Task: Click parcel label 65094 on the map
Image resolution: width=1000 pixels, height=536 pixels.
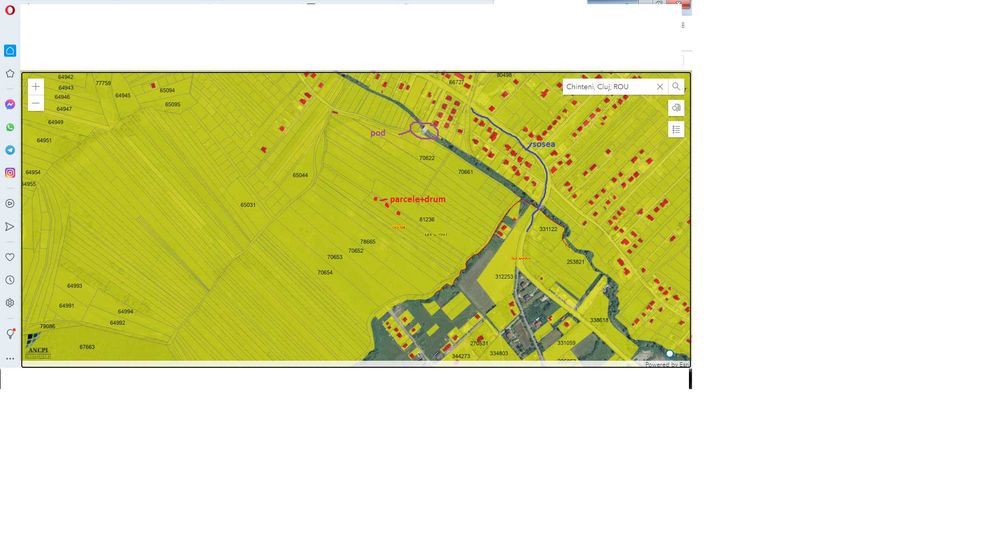Action: click(167, 91)
